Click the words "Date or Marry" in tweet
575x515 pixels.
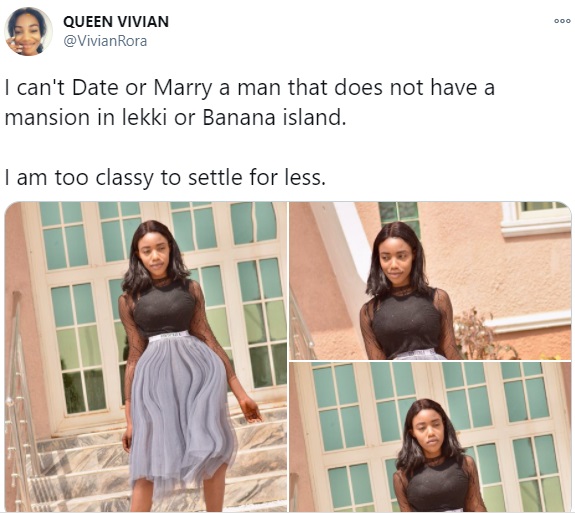(142, 88)
